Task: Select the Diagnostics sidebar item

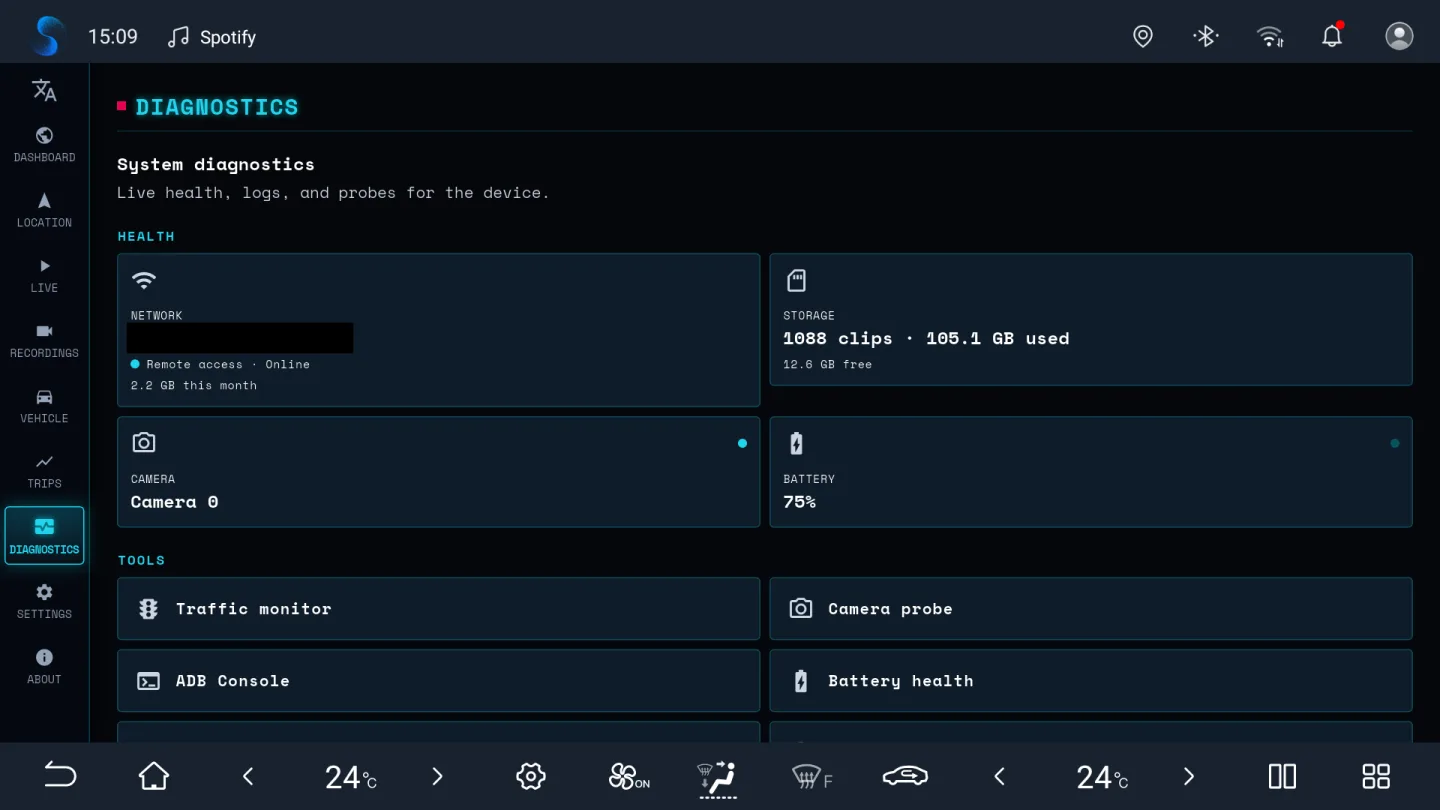Action: pyautogui.click(x=44, y=535)
